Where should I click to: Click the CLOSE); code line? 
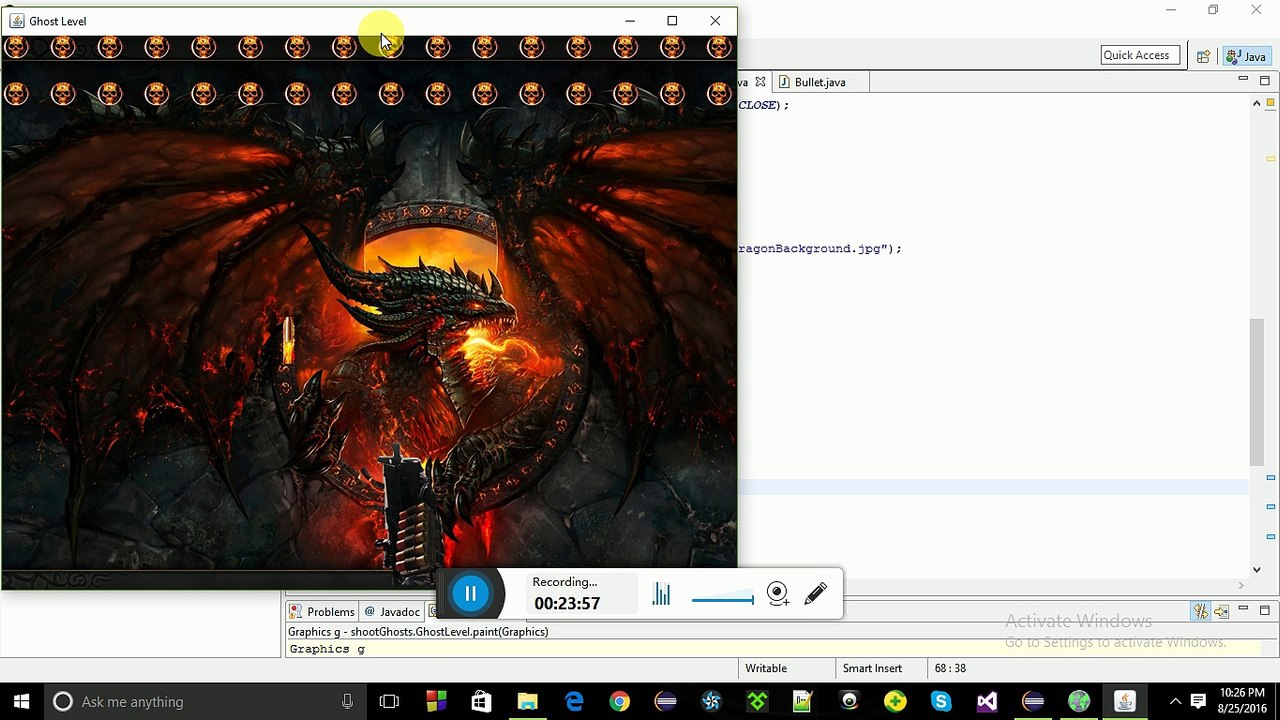[x=764, y=105]
